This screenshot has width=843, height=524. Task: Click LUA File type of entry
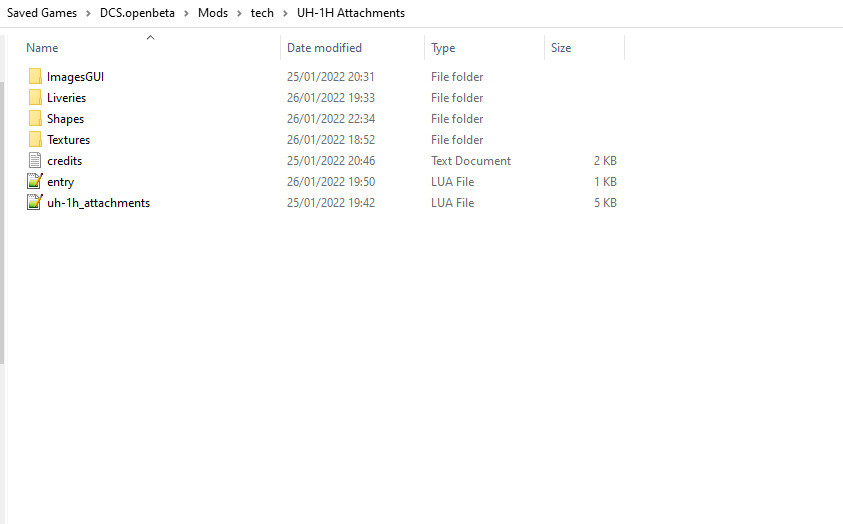[x=452, y=182]
